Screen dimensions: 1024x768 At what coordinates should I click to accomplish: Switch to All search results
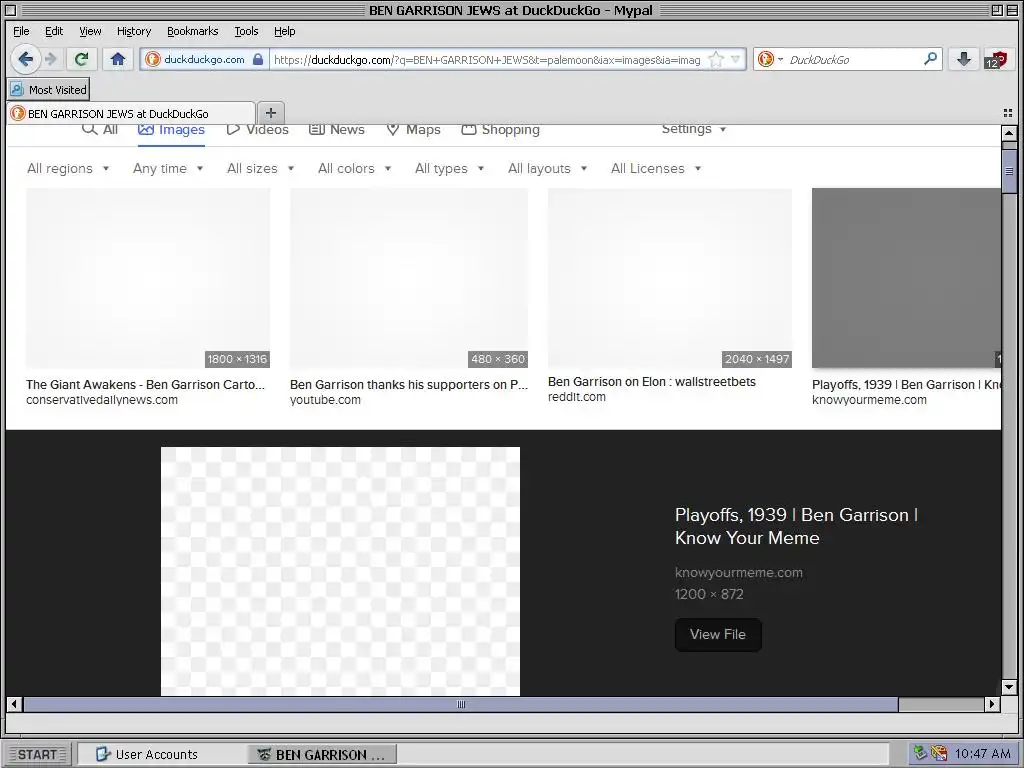click(x=100, y=129)
